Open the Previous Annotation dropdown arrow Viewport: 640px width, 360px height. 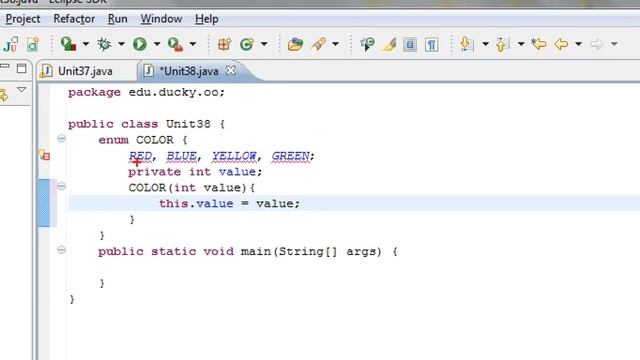point(521,44)
